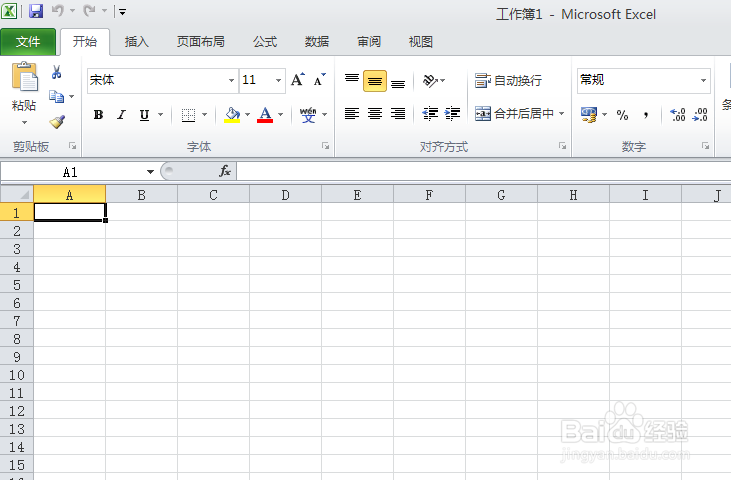Click the Increase Indent icon
731x480 pixels.
coord(452,114)
